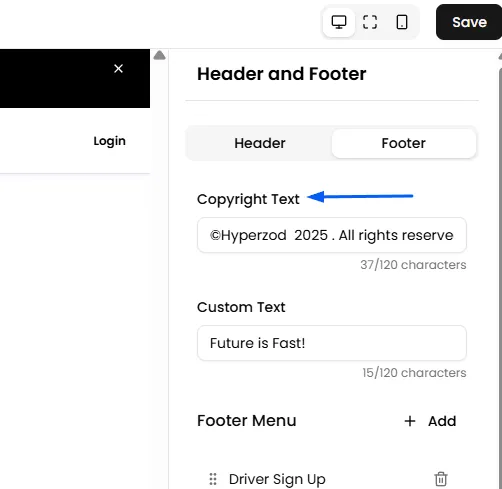502x489 pixels.
Task: Click the Copyright Text label
Action: [x=248, y=199]
